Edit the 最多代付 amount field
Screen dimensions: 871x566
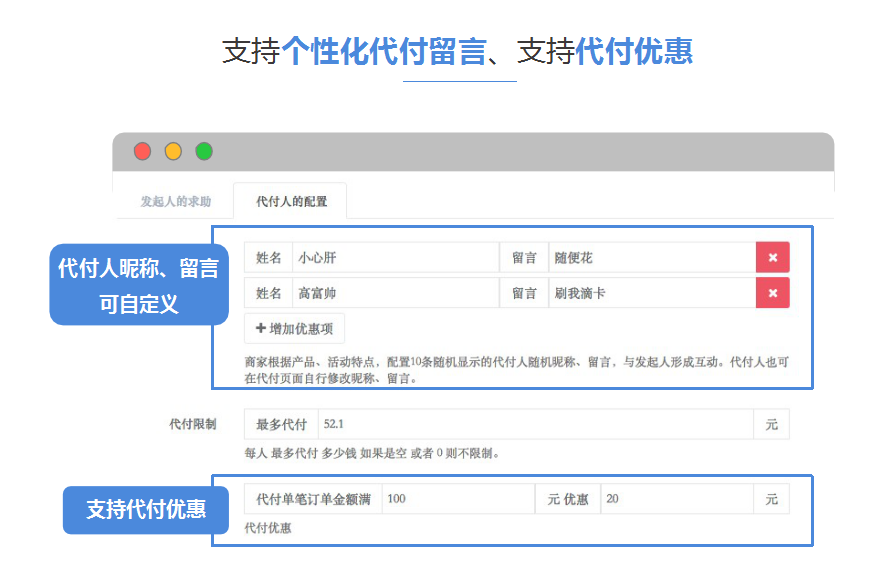pos(535,424)
